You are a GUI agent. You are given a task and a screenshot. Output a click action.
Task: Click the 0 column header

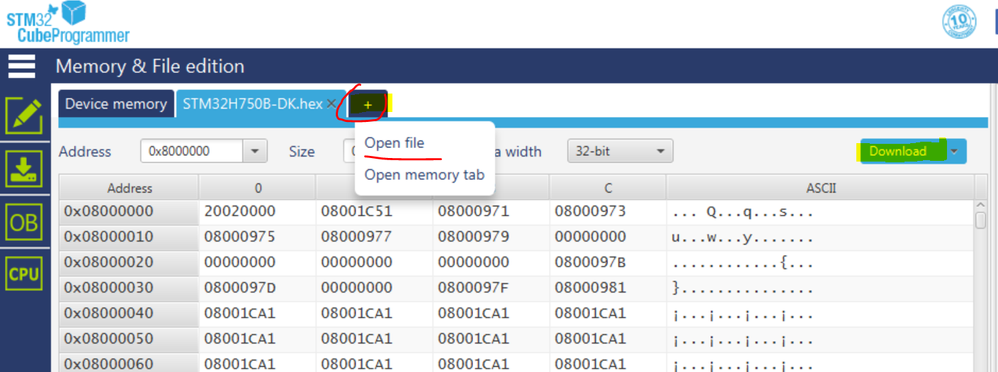point(257,188)
